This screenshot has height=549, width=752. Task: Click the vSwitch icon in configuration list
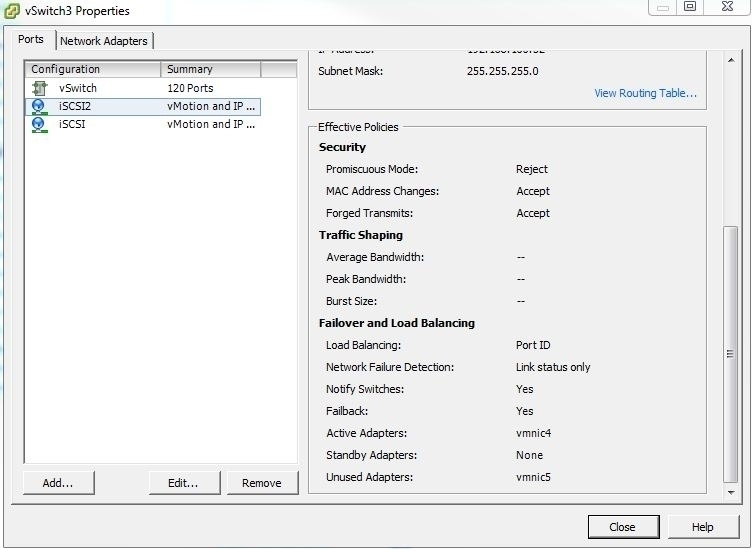(39, 88)
